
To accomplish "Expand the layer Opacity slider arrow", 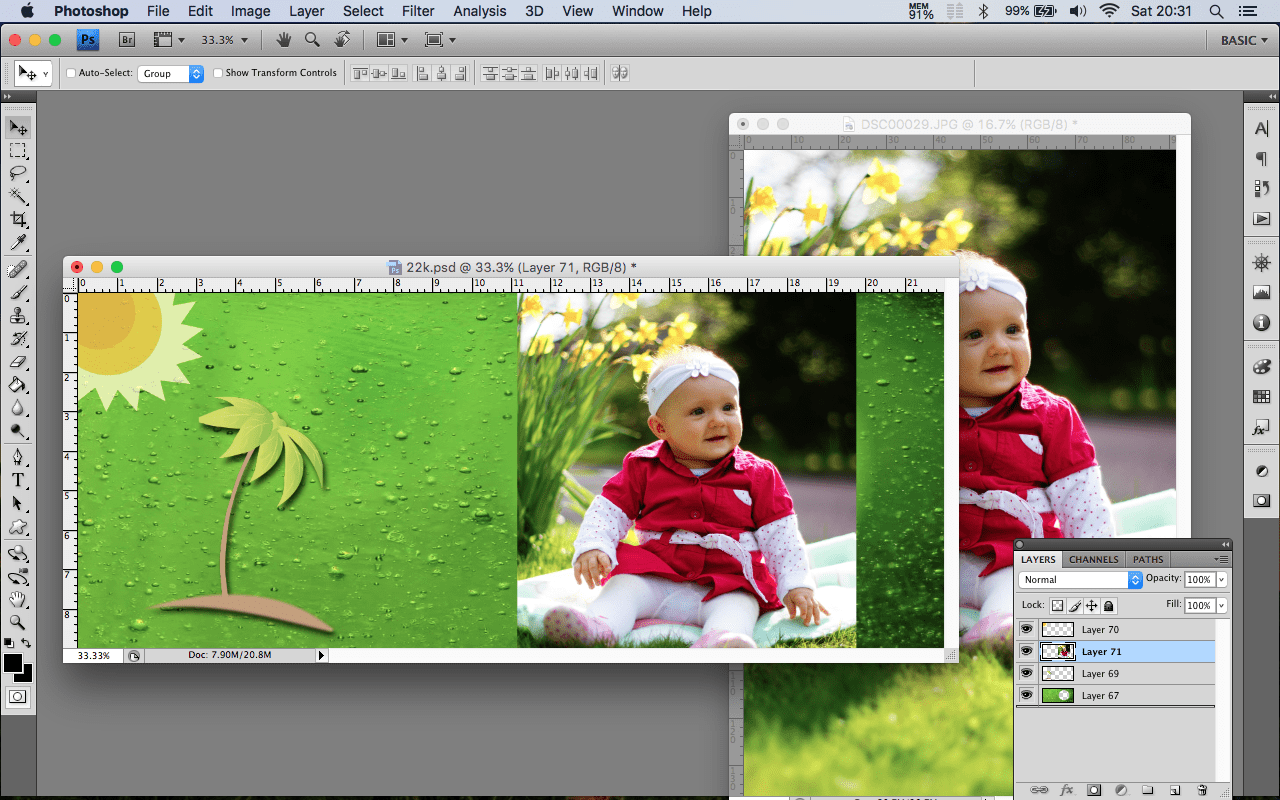I will (x=1222, y=580).
